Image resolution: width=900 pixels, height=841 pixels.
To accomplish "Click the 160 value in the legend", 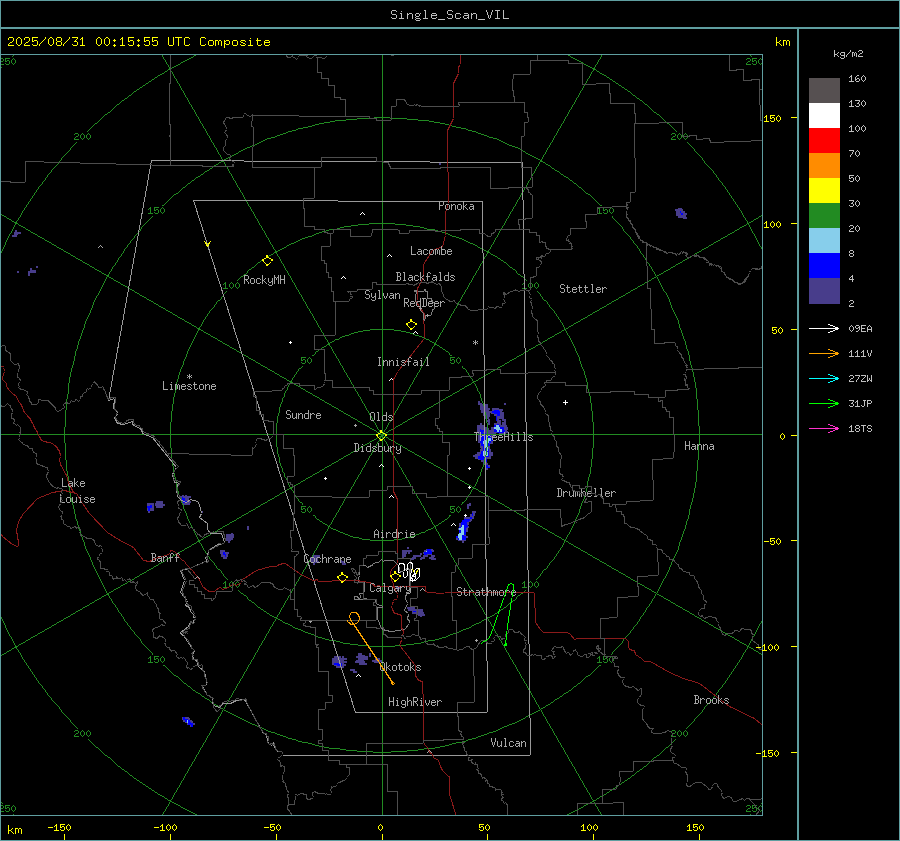I will 857,79.
